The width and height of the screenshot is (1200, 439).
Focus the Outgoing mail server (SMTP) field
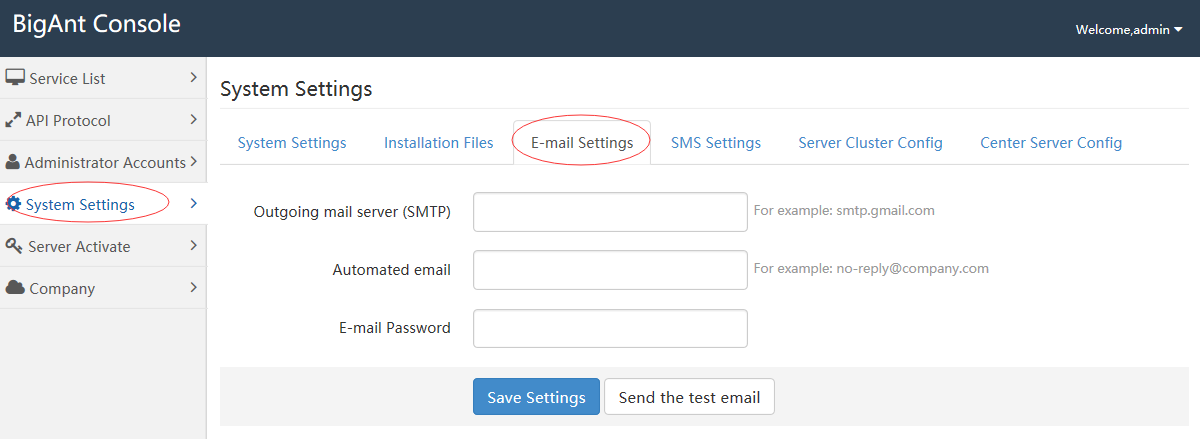point(610,212)
